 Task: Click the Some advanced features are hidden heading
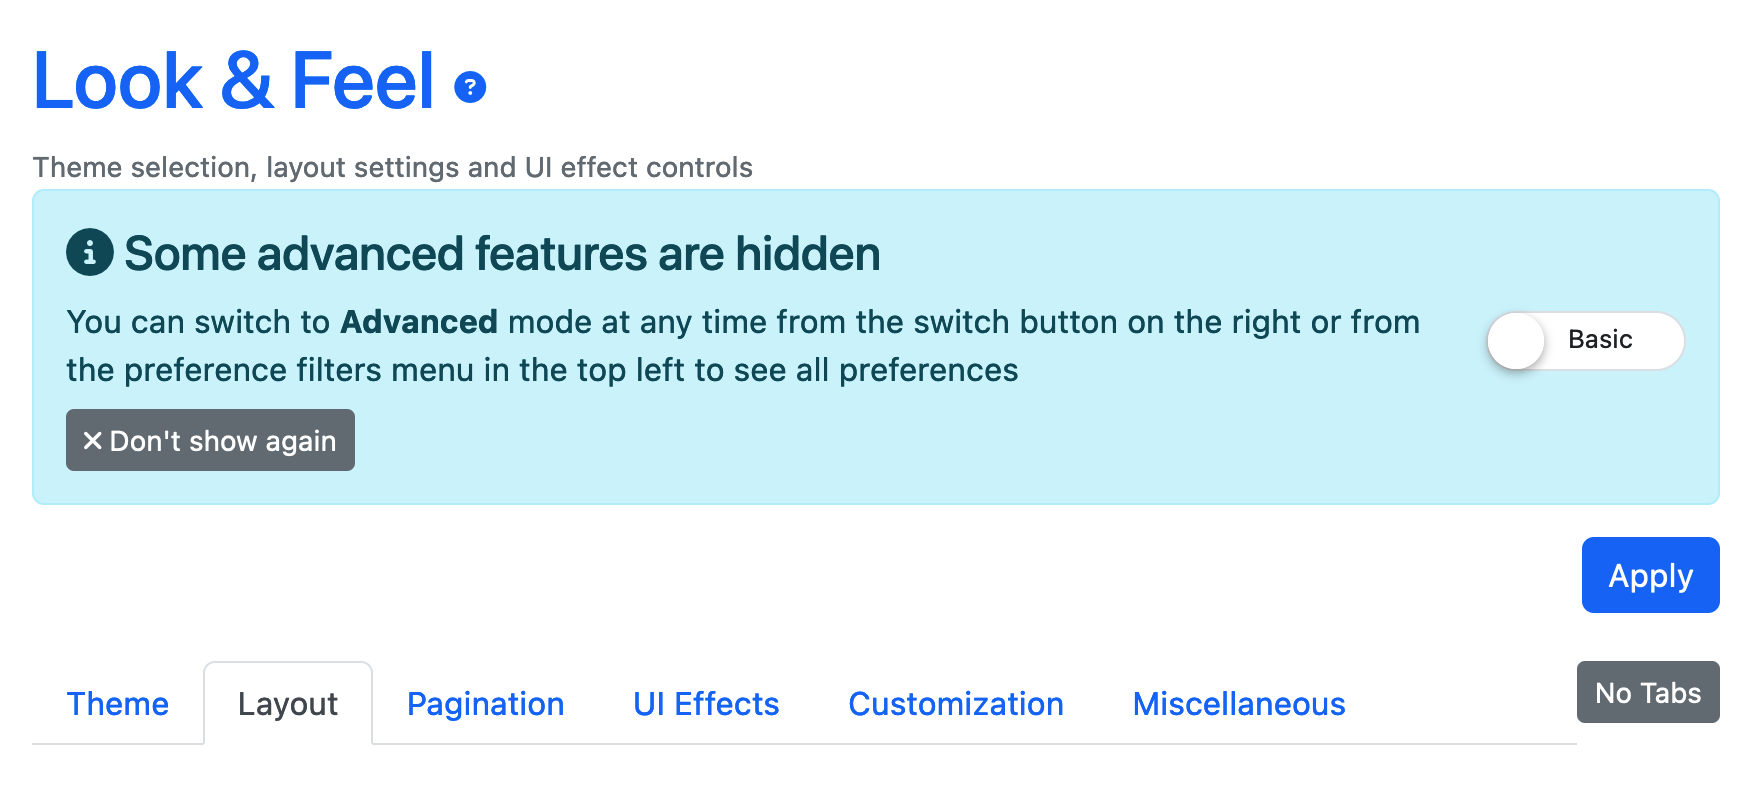502,254
